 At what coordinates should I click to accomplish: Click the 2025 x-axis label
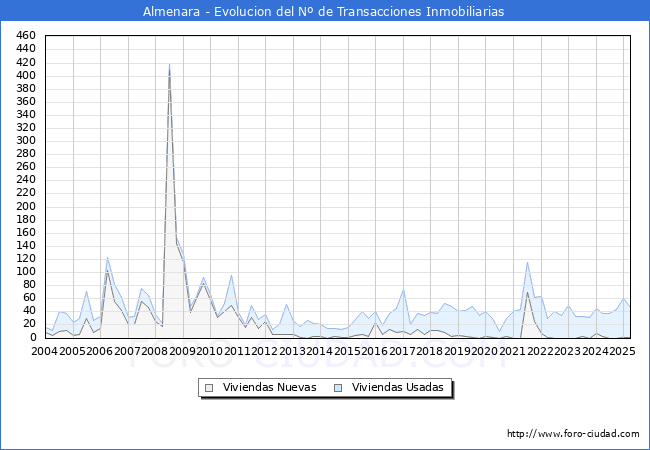coord(623,351)
